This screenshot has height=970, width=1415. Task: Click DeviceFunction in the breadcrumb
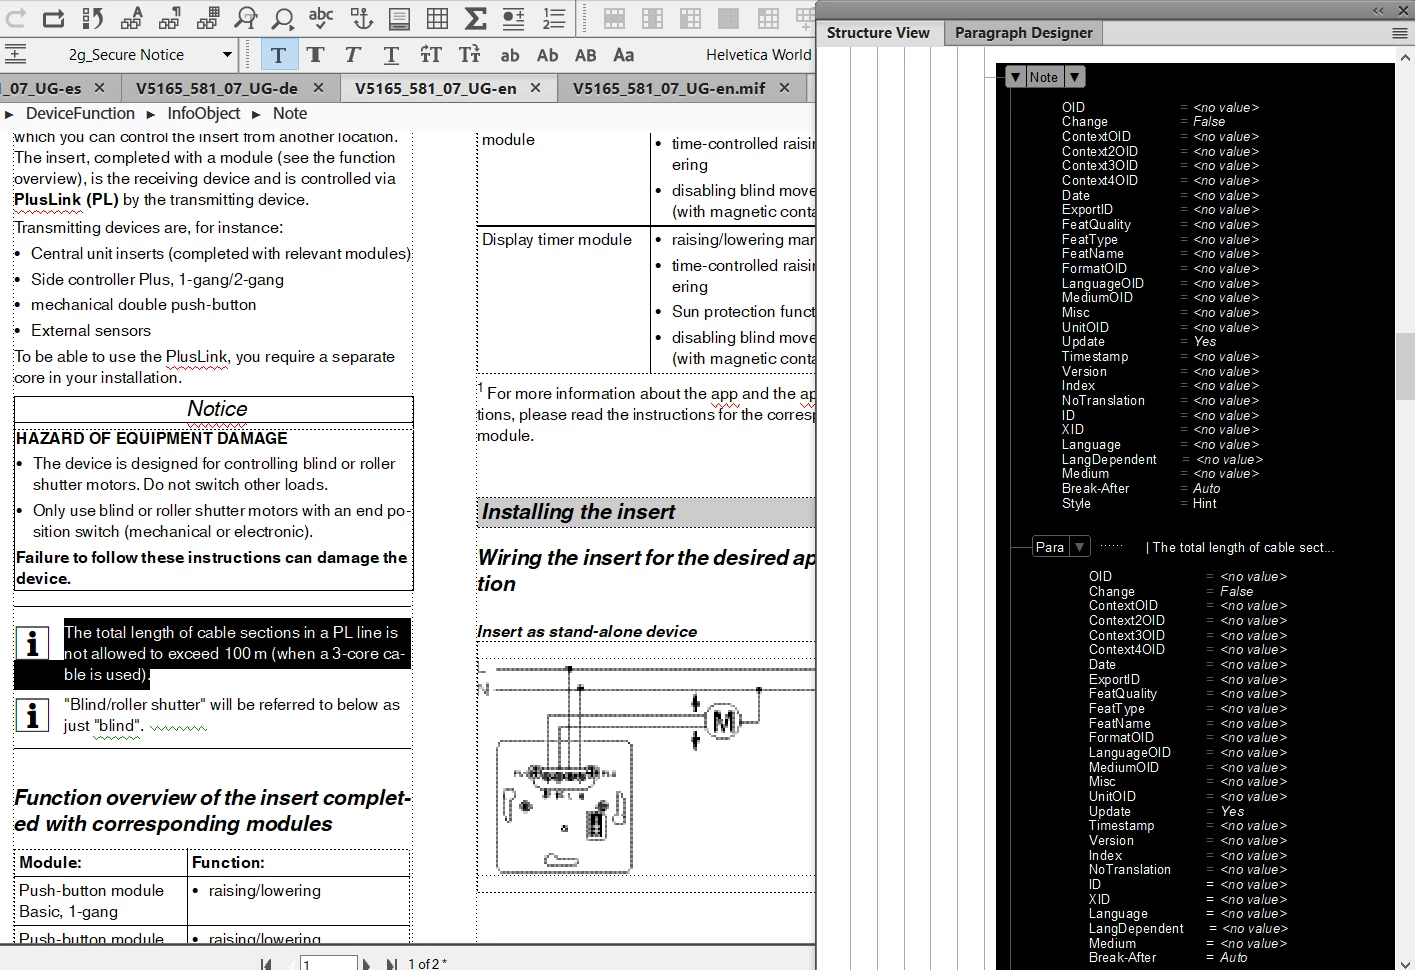80,114
